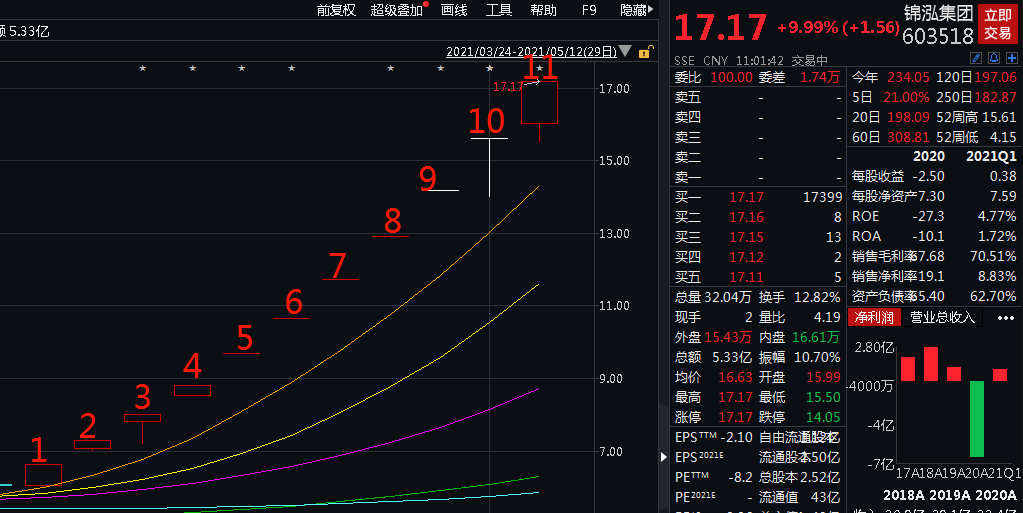
Task: Click the star marker above candle 10
Action: pyautogui.click(x=489, y=69)
